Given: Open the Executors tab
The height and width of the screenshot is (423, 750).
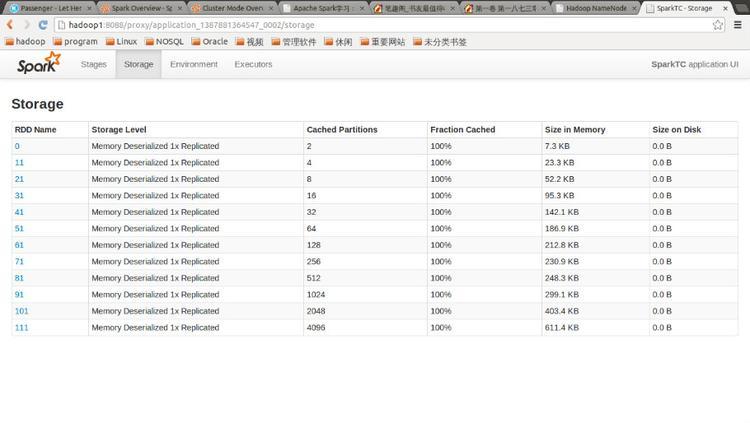Looking at the screenshot, I should pos(253,64).
